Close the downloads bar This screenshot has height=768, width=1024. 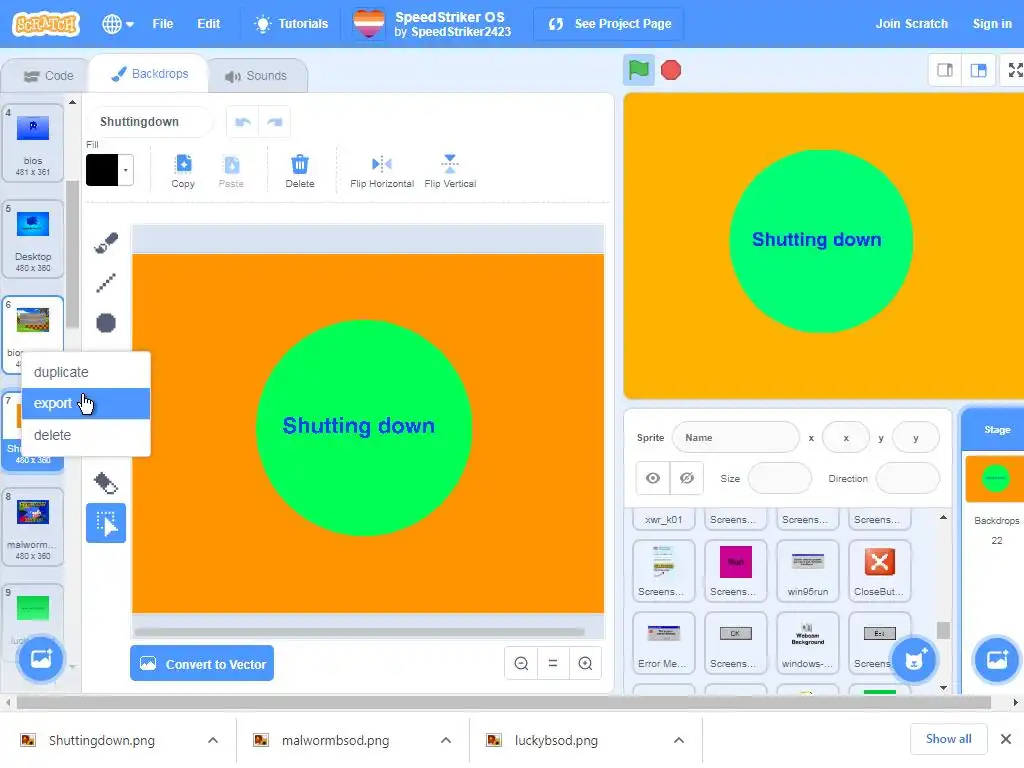click(1006, 739)
